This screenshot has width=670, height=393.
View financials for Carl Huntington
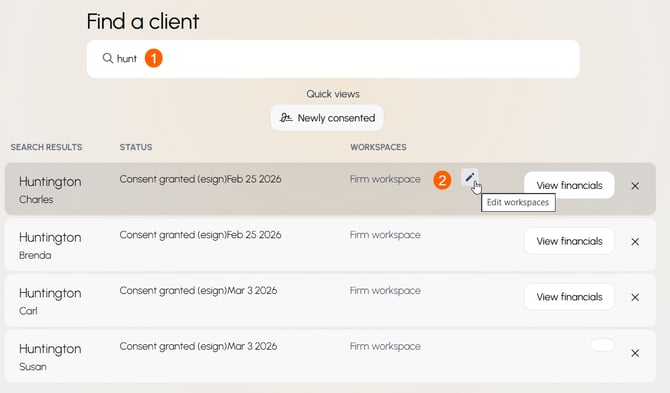(x=569, y=297)
